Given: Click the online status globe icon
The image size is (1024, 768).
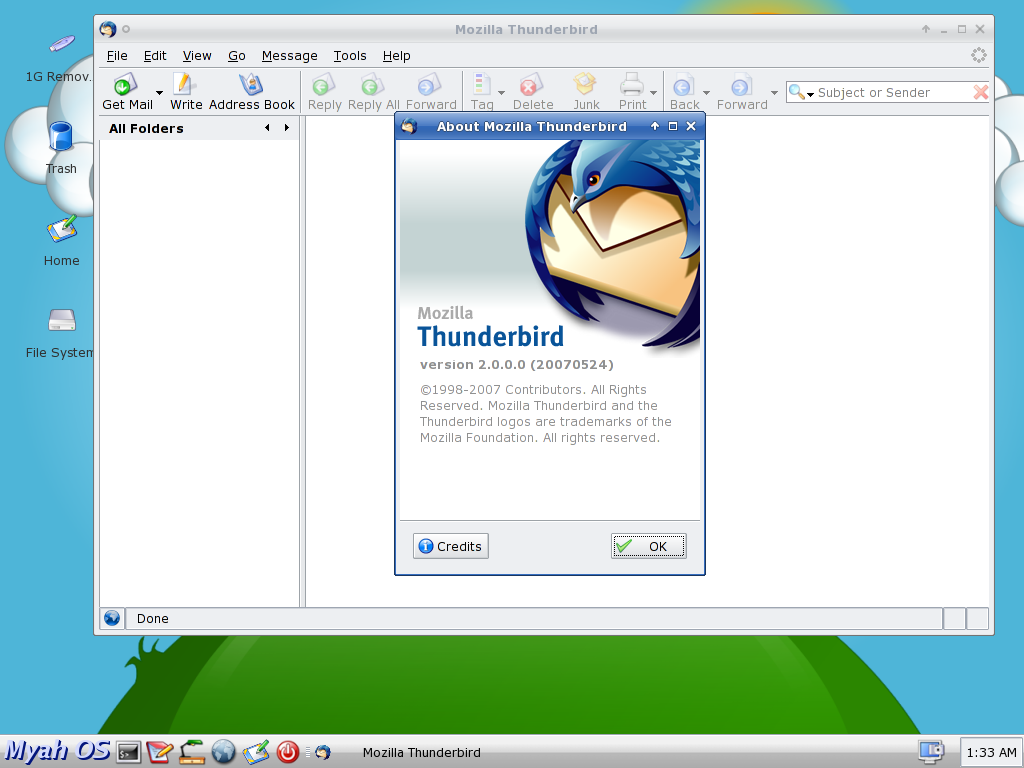Looking at the screenshot, I should pos(112,618).
